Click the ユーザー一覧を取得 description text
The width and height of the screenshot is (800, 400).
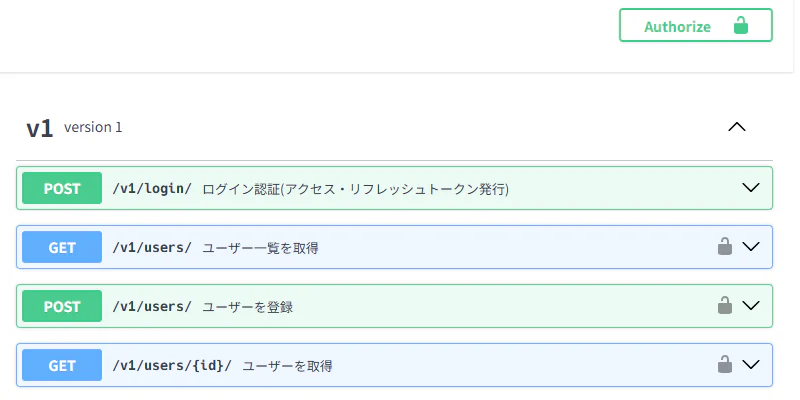click(x=260, y=247)
